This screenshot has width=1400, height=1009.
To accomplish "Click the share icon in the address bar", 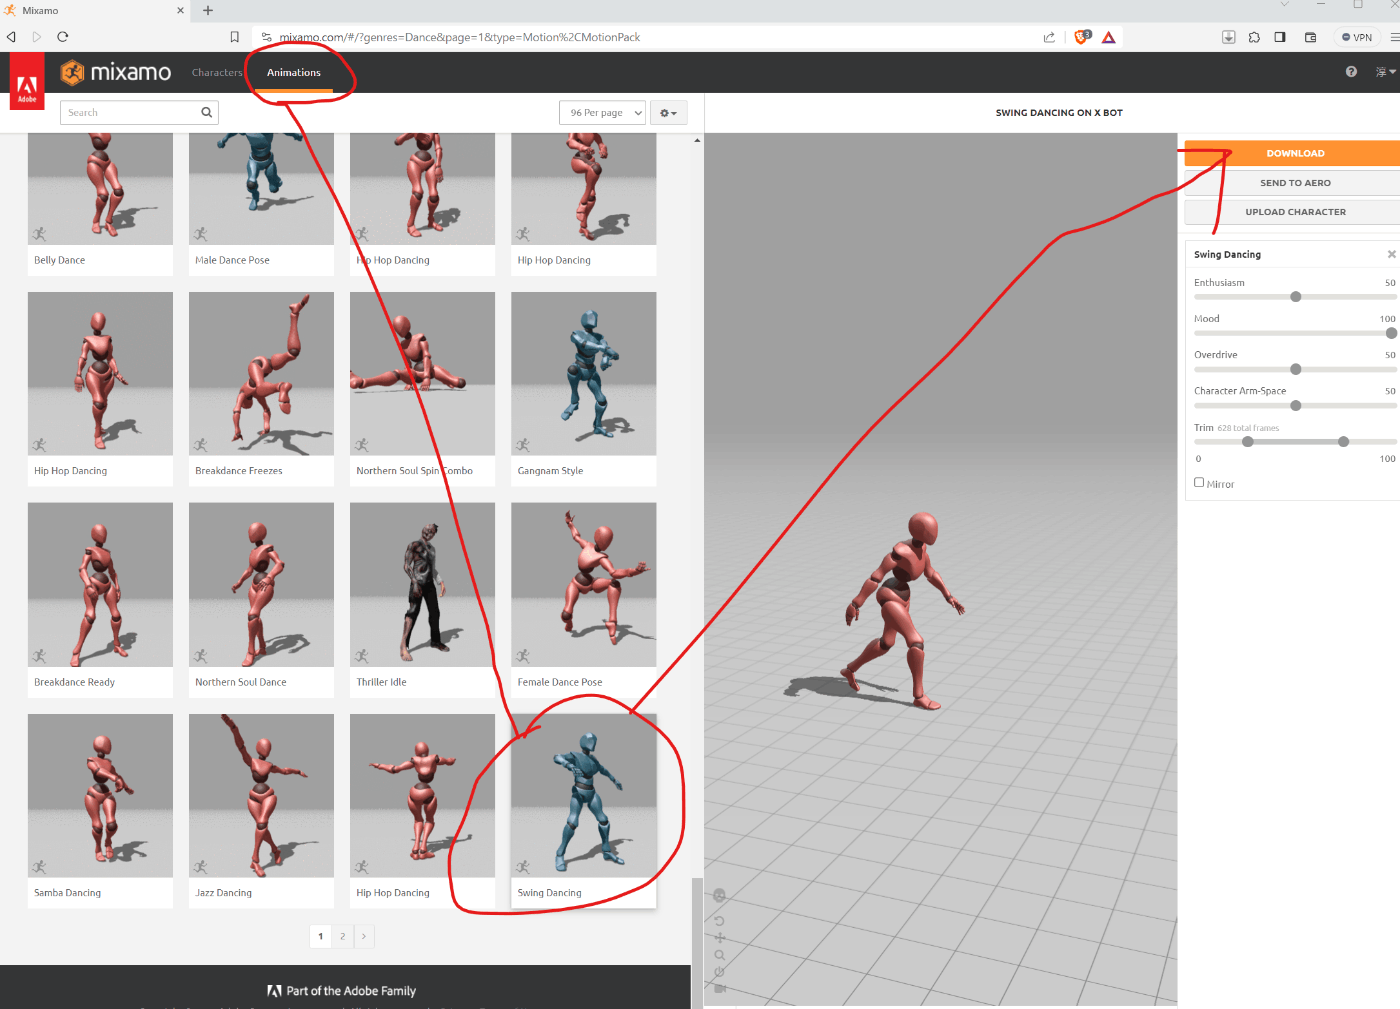I will click(x=1049, y=37).
